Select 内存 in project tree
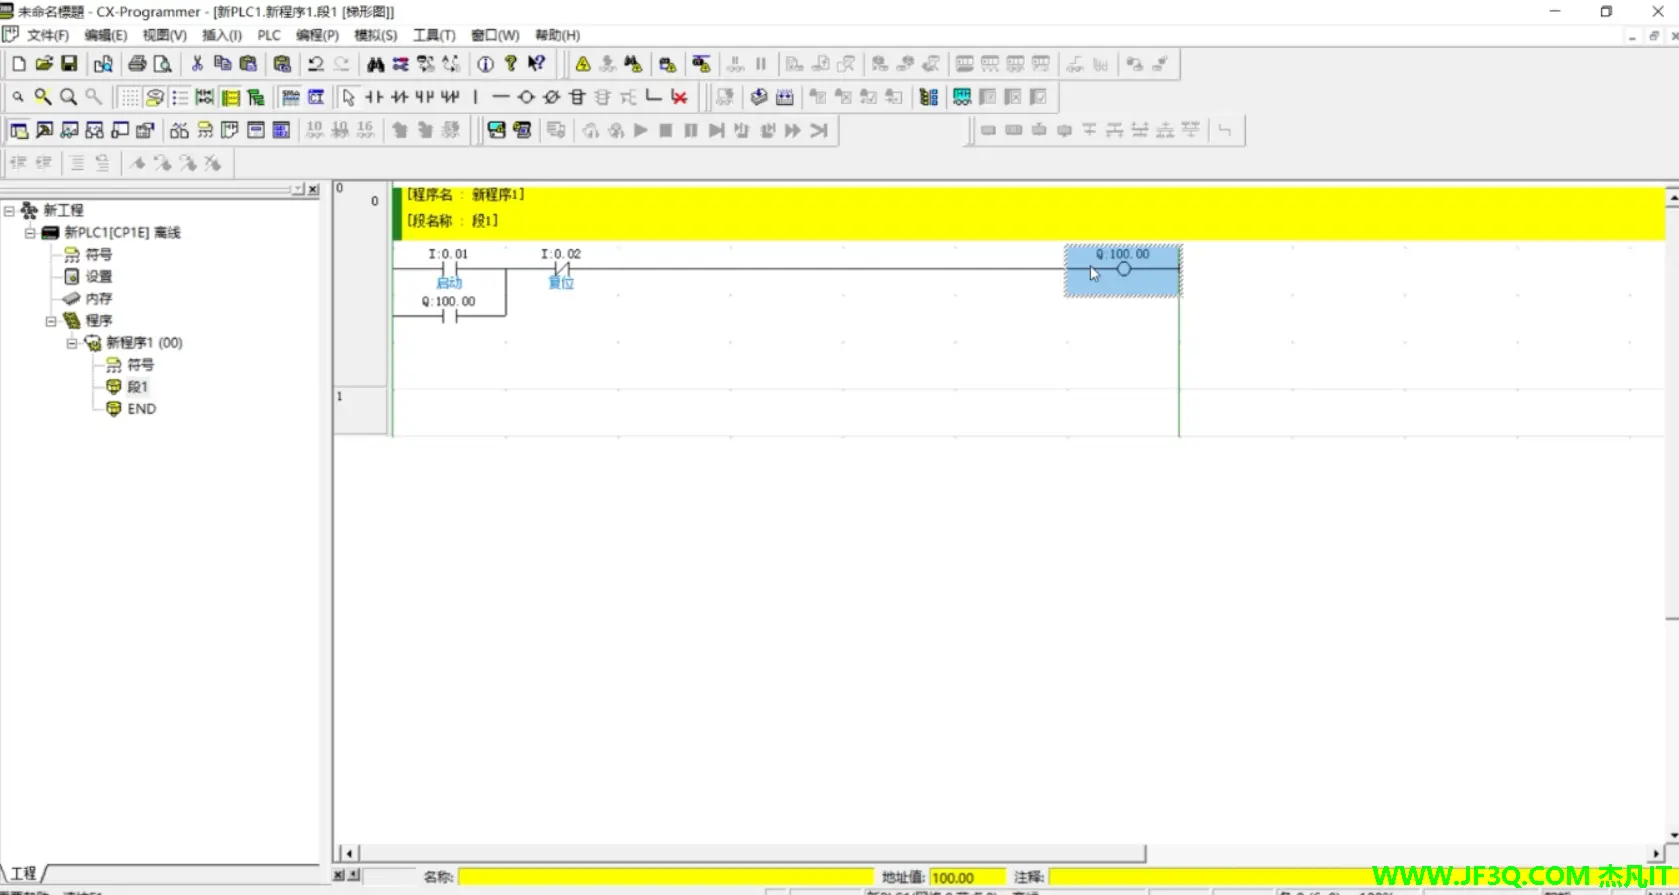Screen dimensions: 1679x895 pos(98,298)
